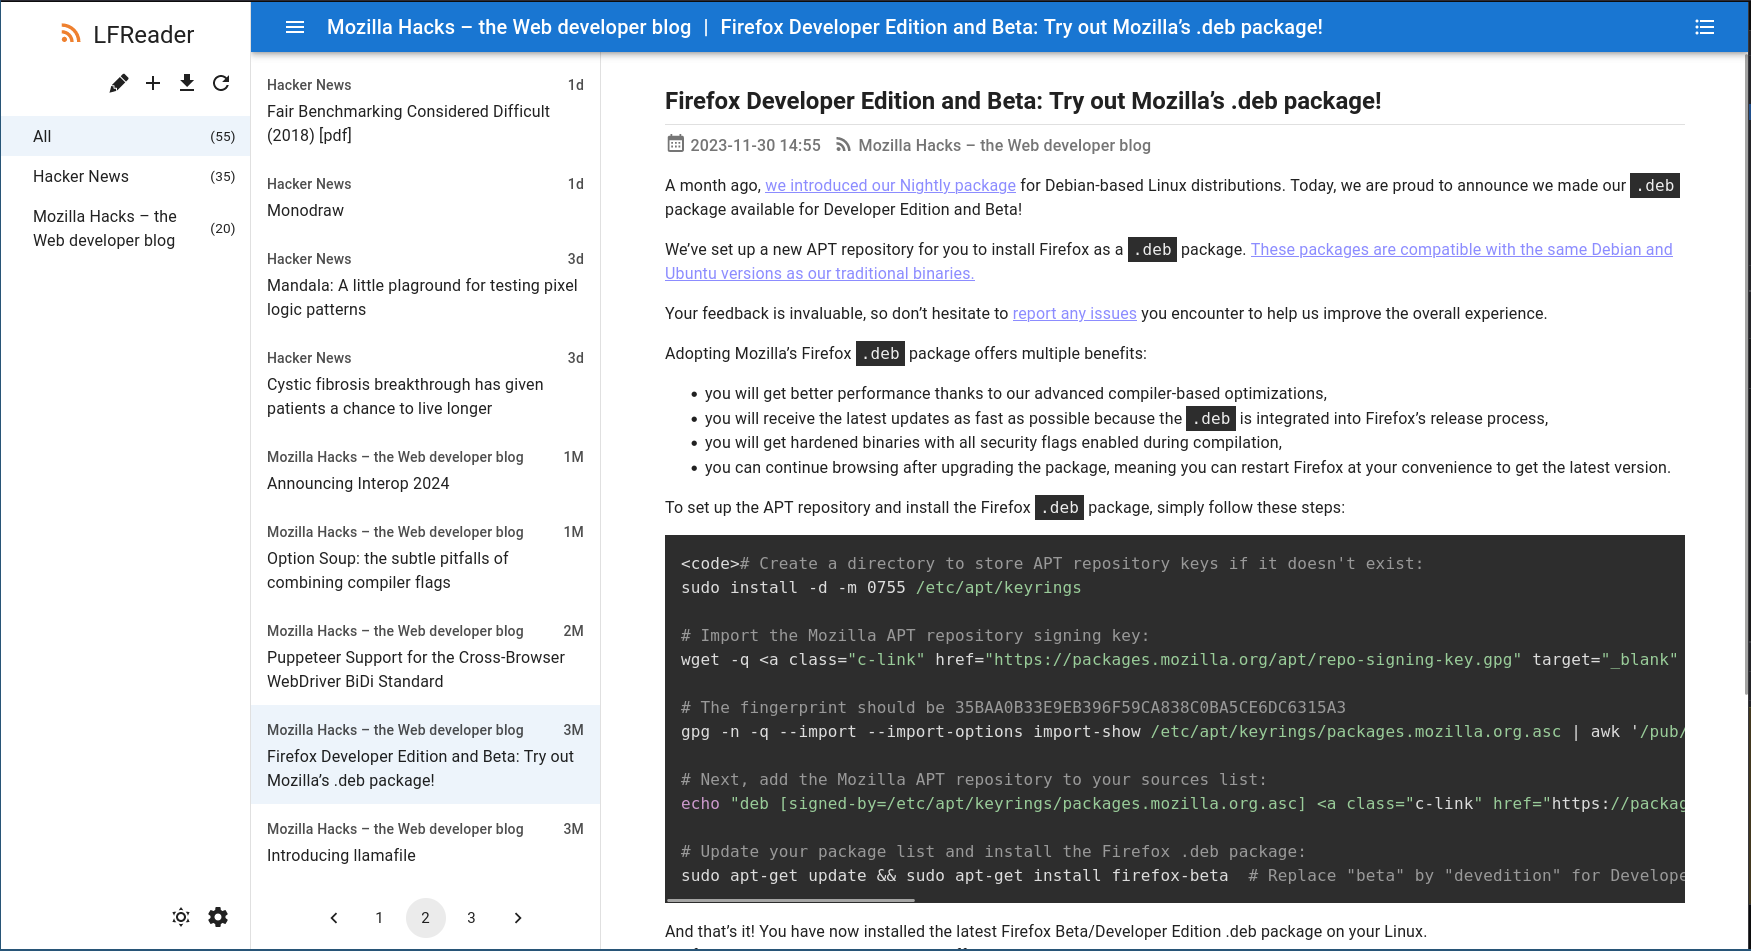This screenshot has width=1751, height=951.
Task: Click the (20) count next to Mozilla Hacks
Action: pyautogui.click(x=222, y=228)
